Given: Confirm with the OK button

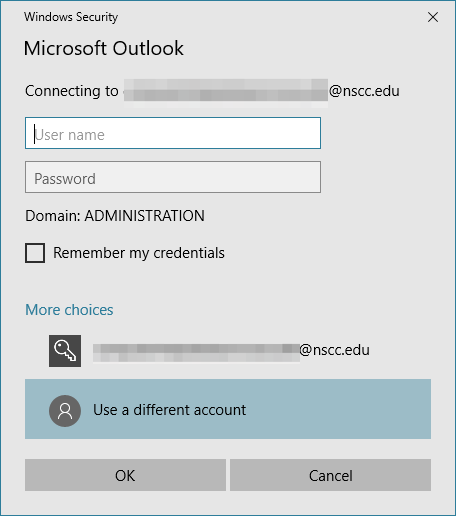Looking at the screenshot, I should (x=125, y=475).
